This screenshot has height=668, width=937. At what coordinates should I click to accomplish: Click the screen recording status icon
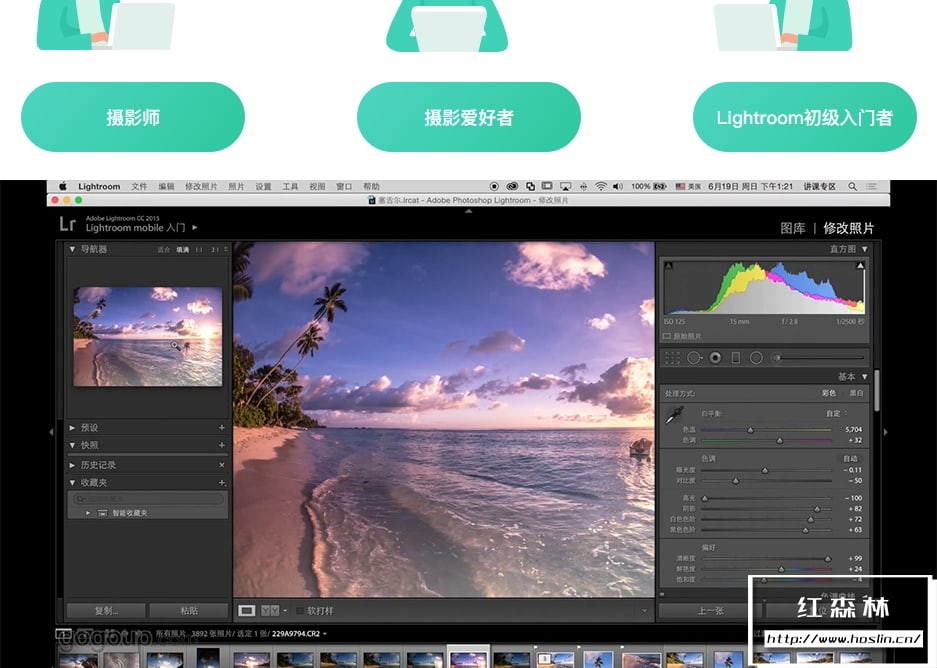click(x=494, y=186)
